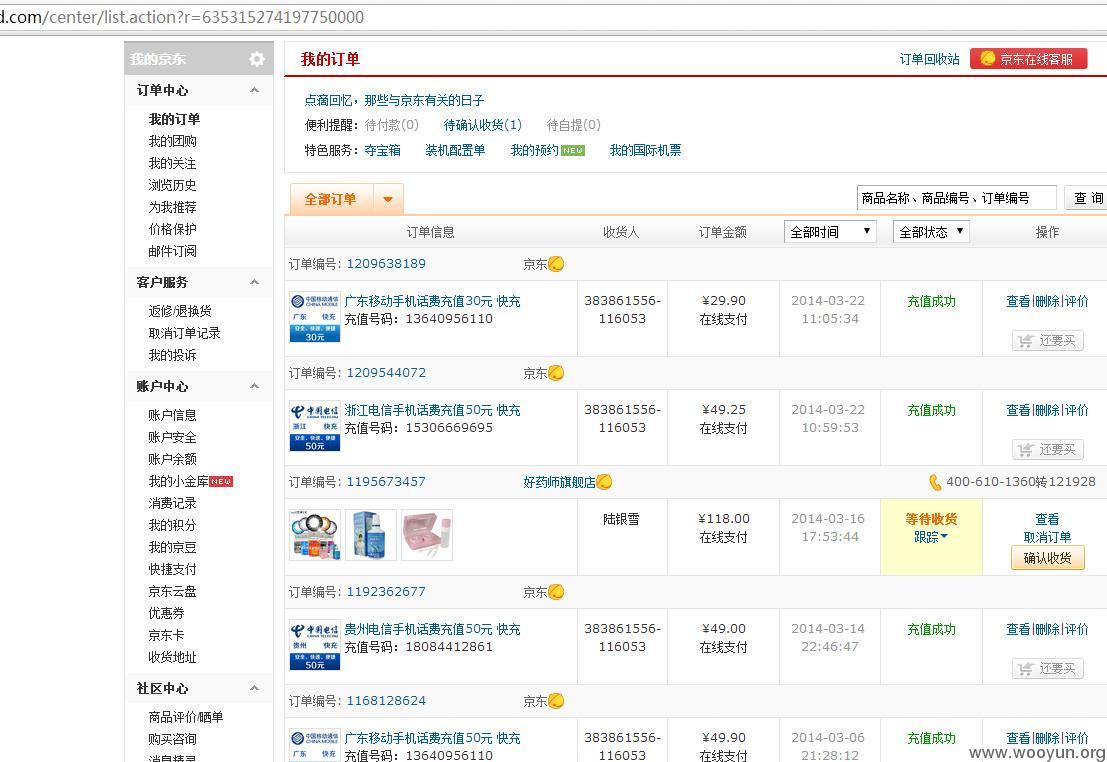Open 浙江电信50元 product thumbnail
1107x762 pixels.
pyautogui.click(x=315, y=426)
